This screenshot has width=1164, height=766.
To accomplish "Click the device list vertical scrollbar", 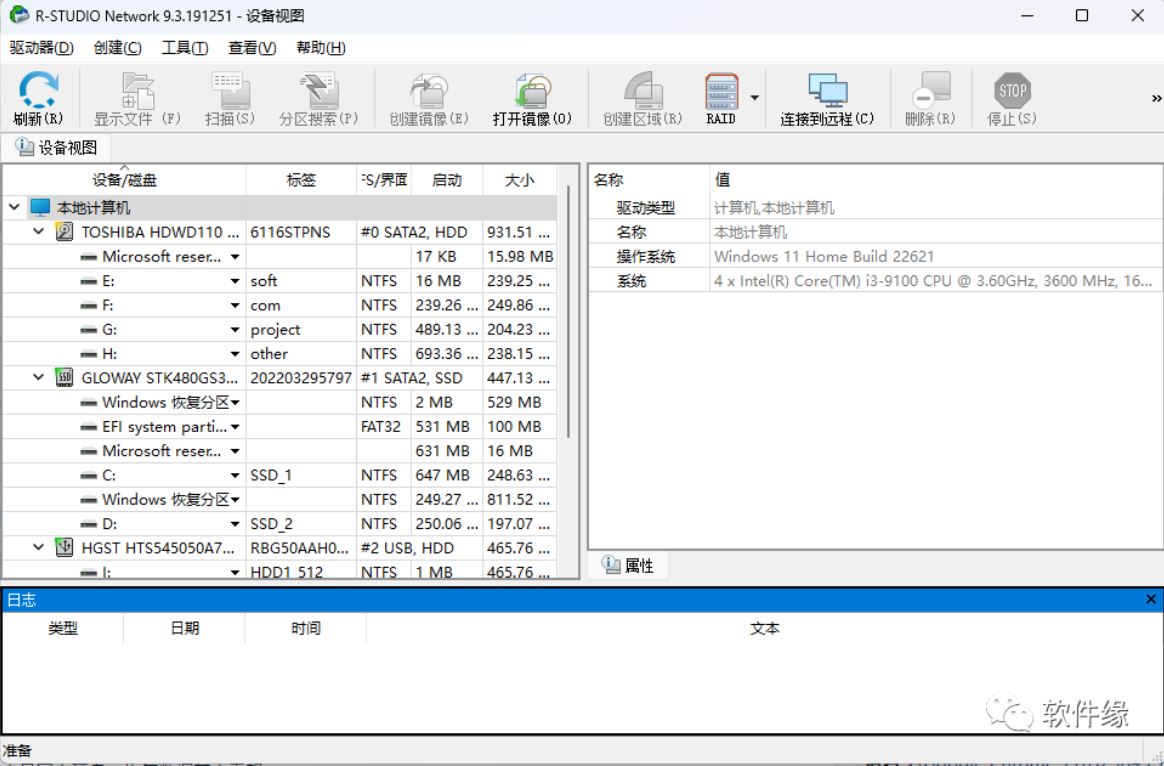I will (569, 312).
